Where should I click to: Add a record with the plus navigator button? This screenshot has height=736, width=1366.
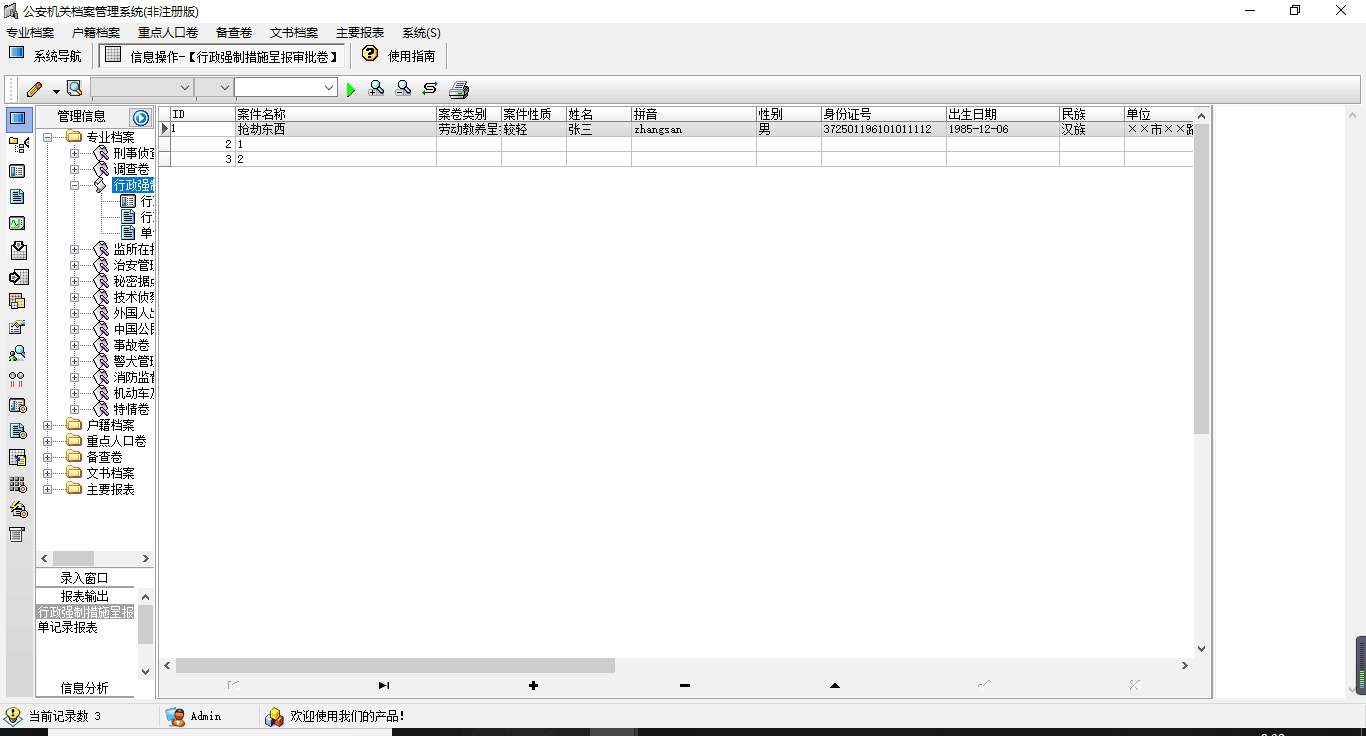pos(533,685)
